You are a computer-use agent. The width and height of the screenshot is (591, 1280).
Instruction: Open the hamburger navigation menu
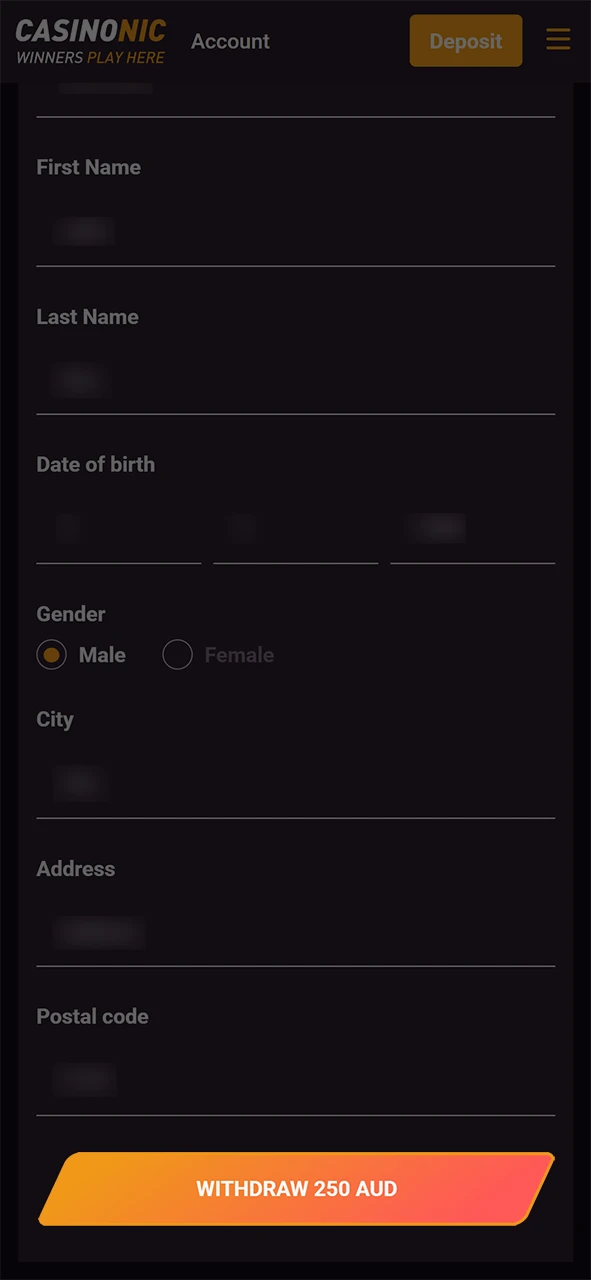558,40
